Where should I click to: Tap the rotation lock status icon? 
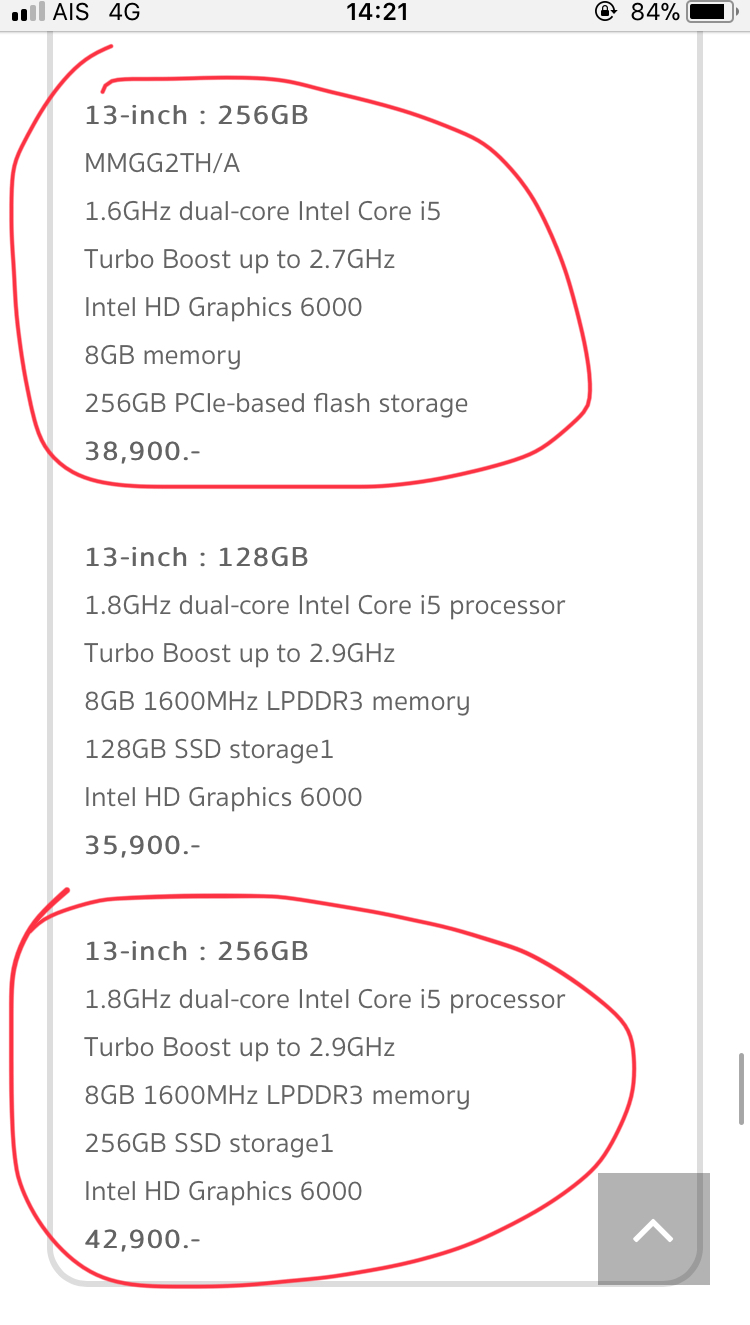[605, 13]
